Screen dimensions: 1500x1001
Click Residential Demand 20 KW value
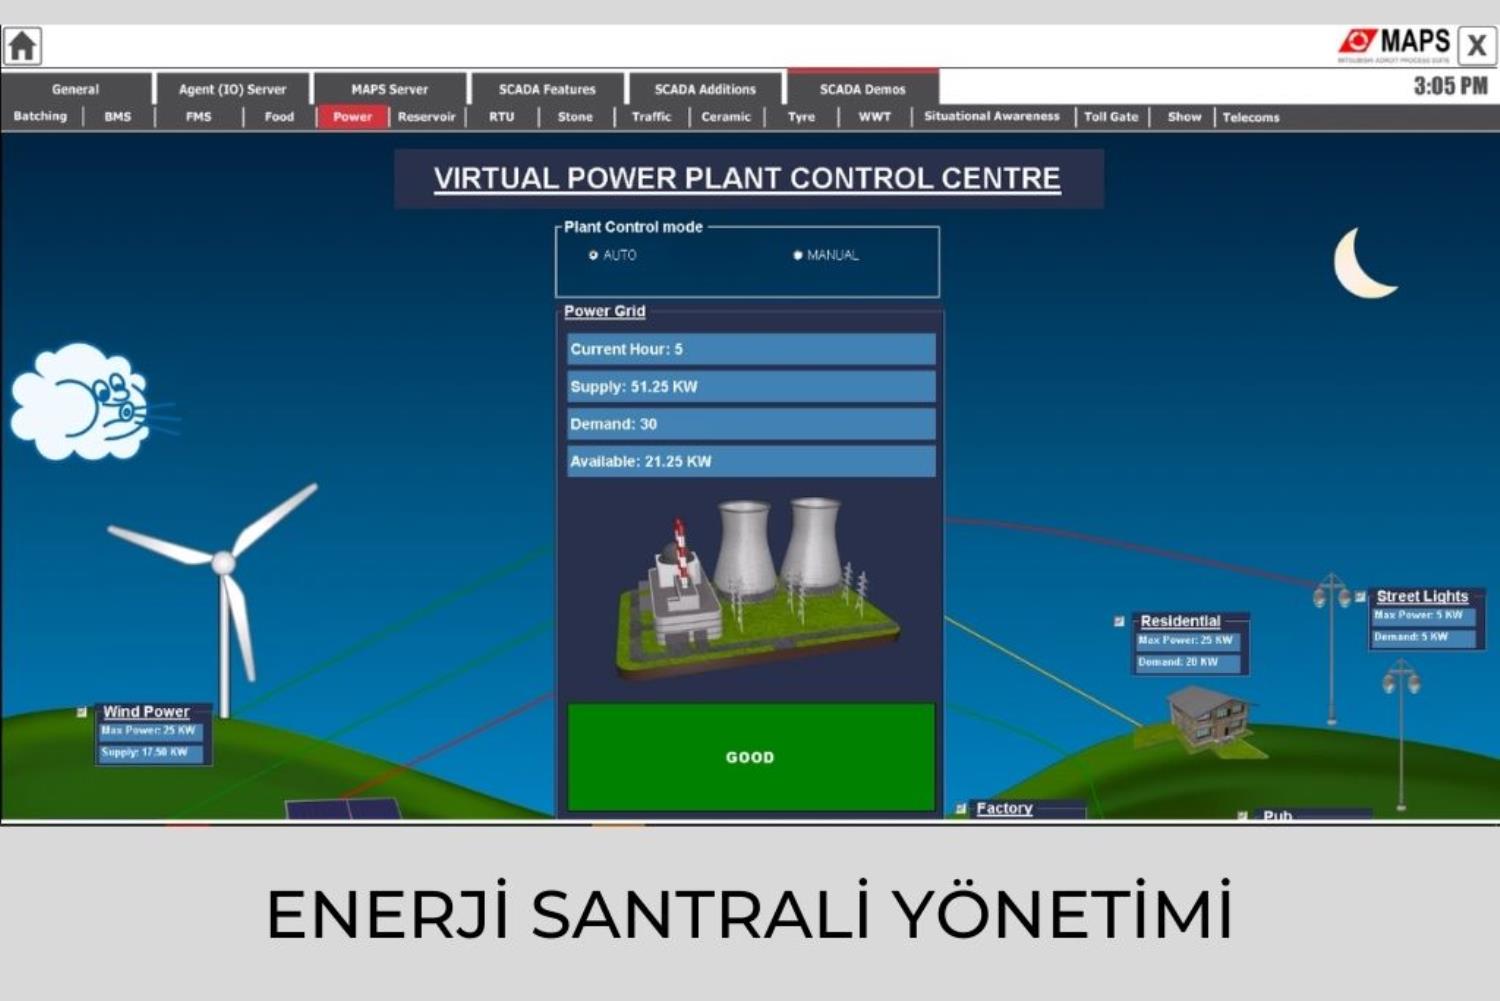point(1187,662)
